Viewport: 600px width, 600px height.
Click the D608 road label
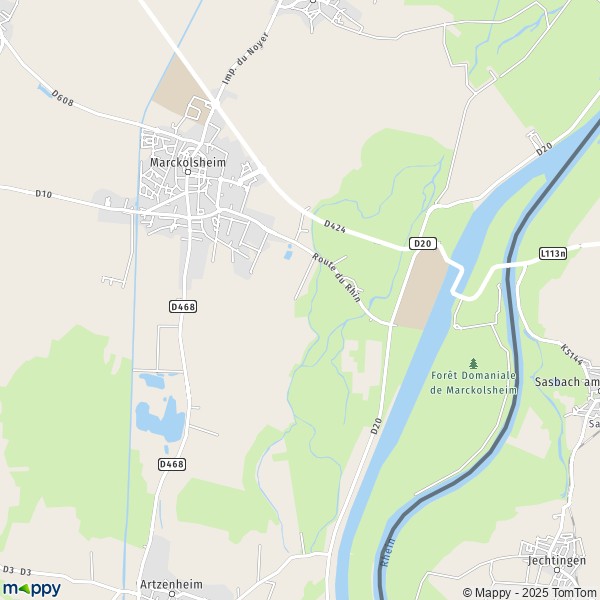click(x=62, y=98)
